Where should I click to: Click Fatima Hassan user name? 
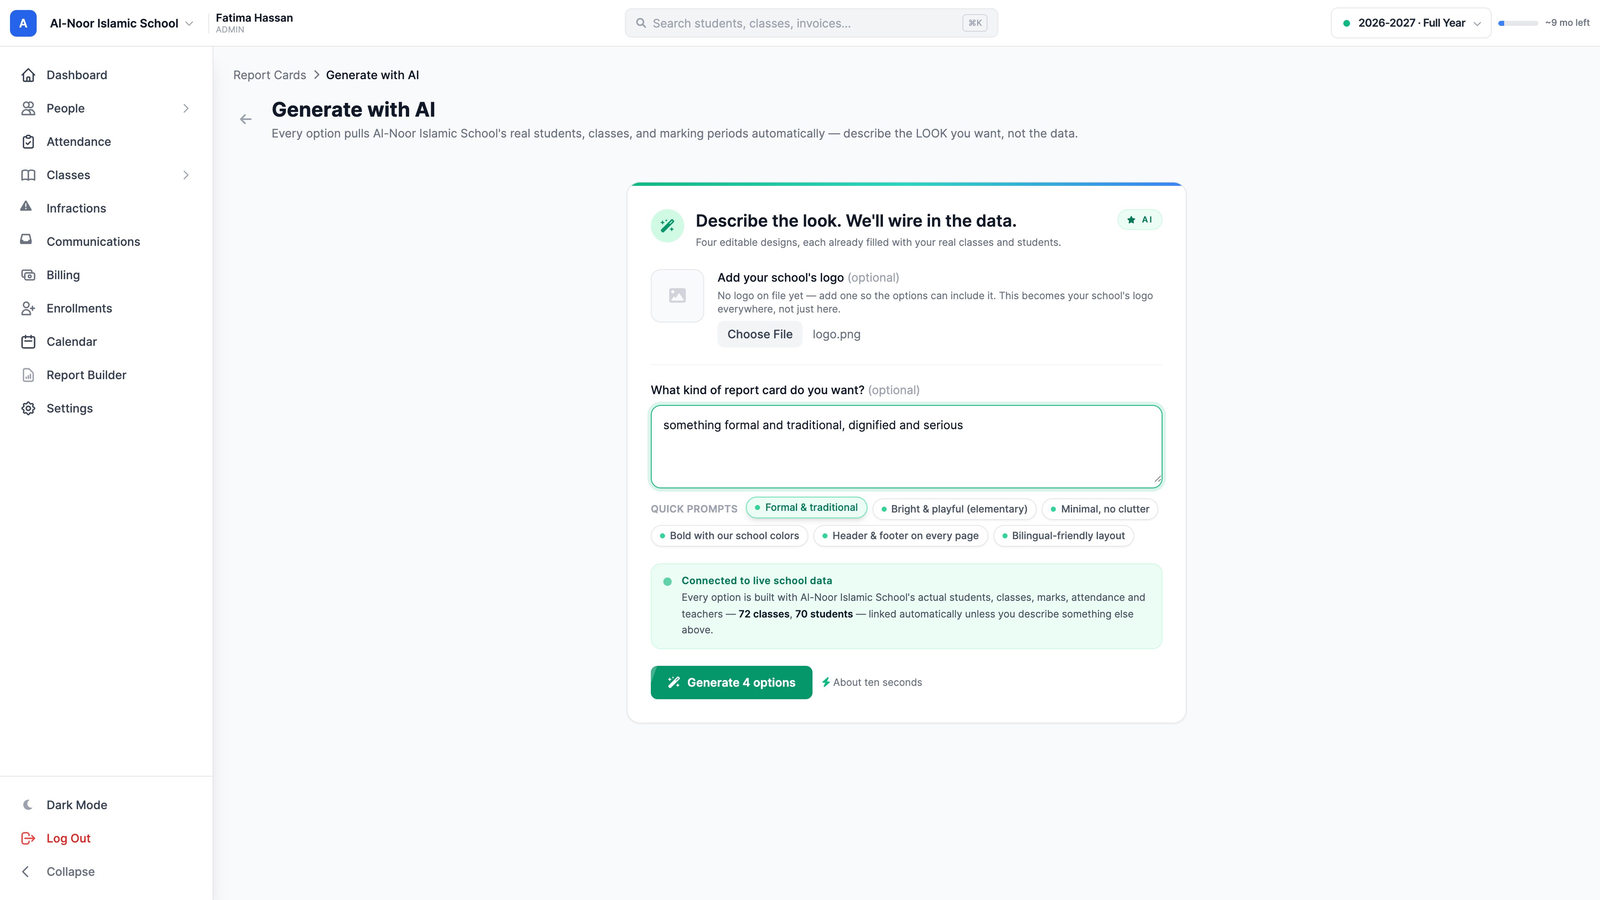[x=254, y=18]
